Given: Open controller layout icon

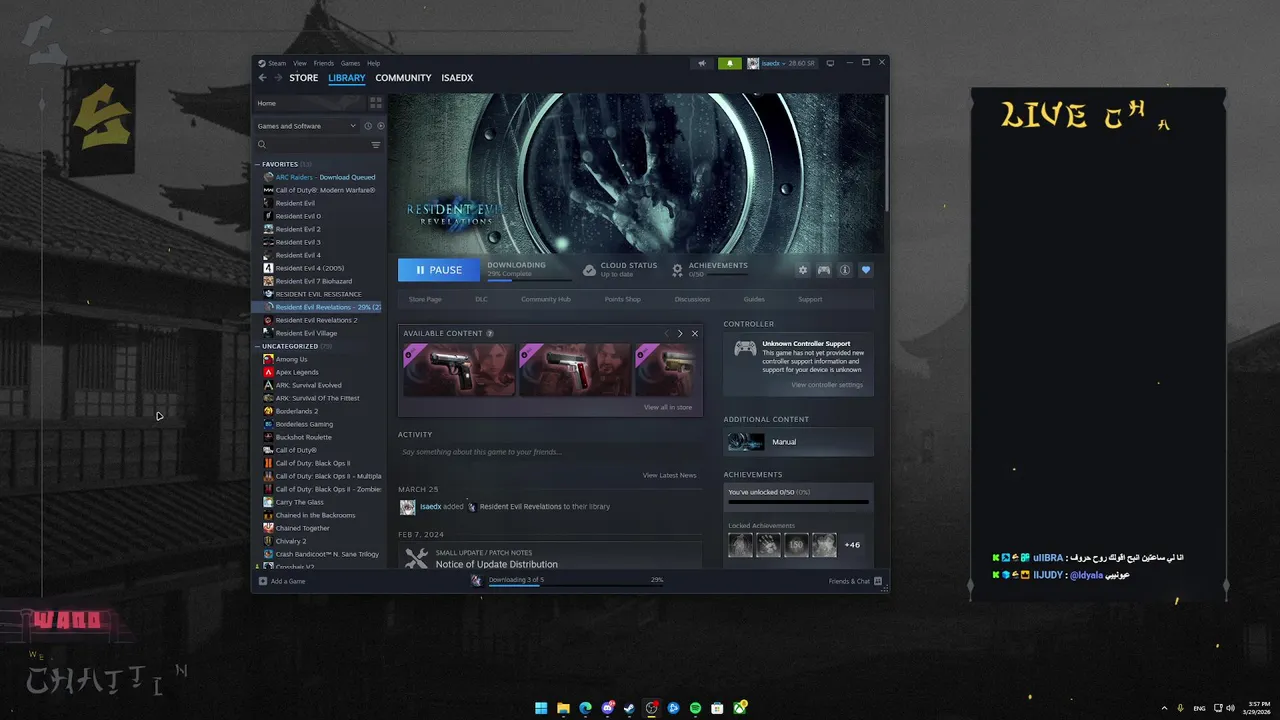Looking at the screenshot, I should pyautogui.click(x=824, y=270).
